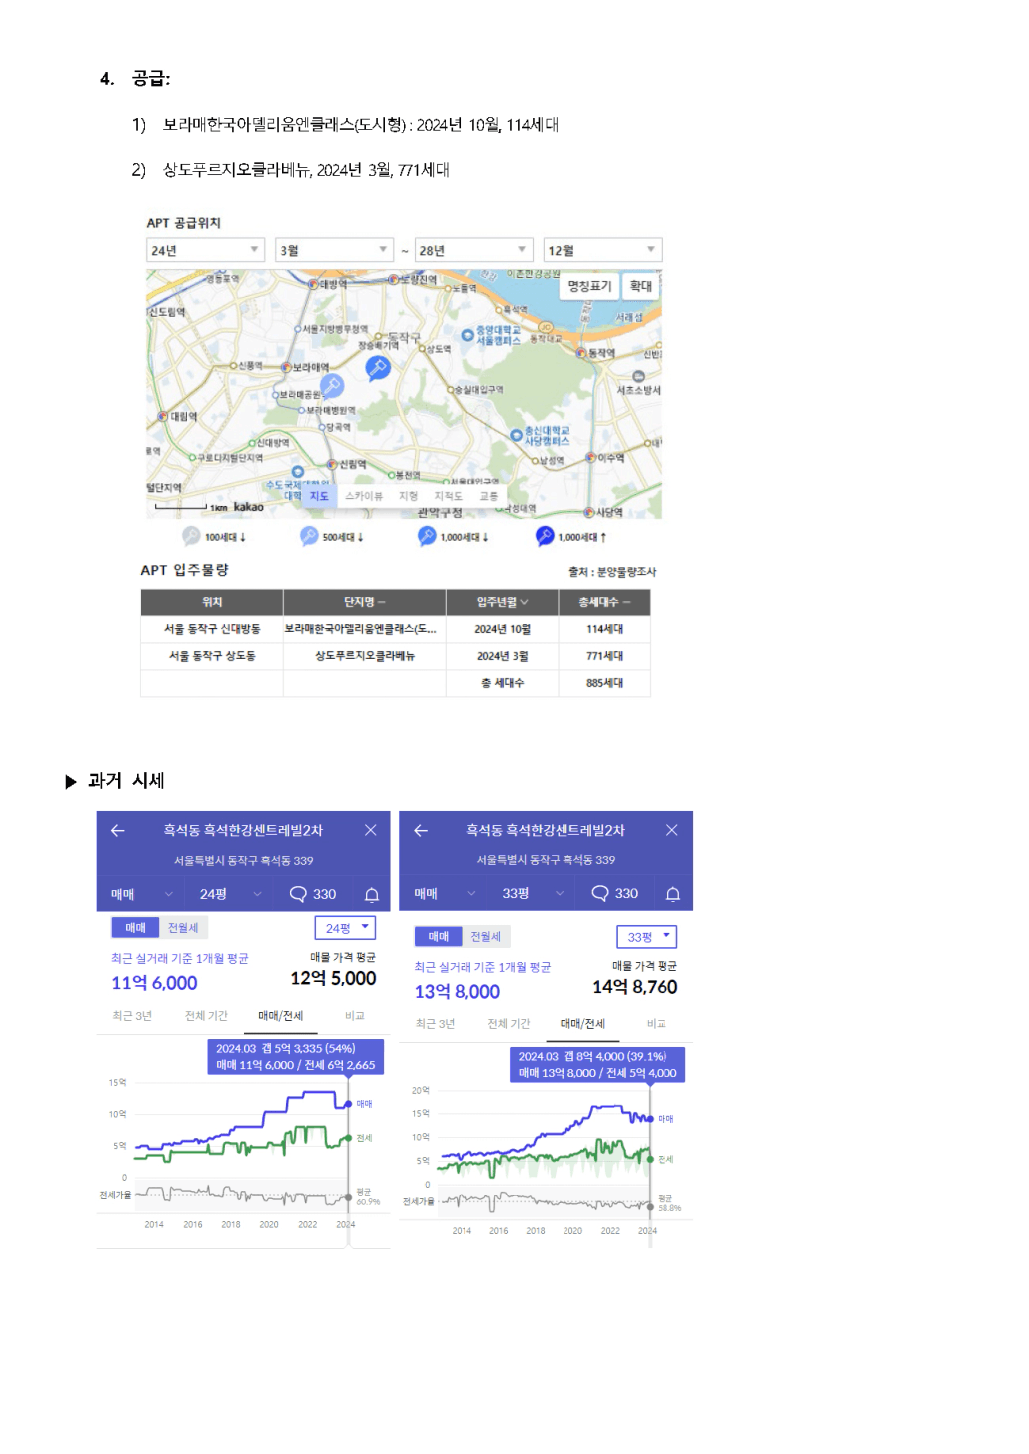1029x1454 pixels.
Task: Select 매매/전세 tab in 33평 panel
Action: [x=583, y=1024]
